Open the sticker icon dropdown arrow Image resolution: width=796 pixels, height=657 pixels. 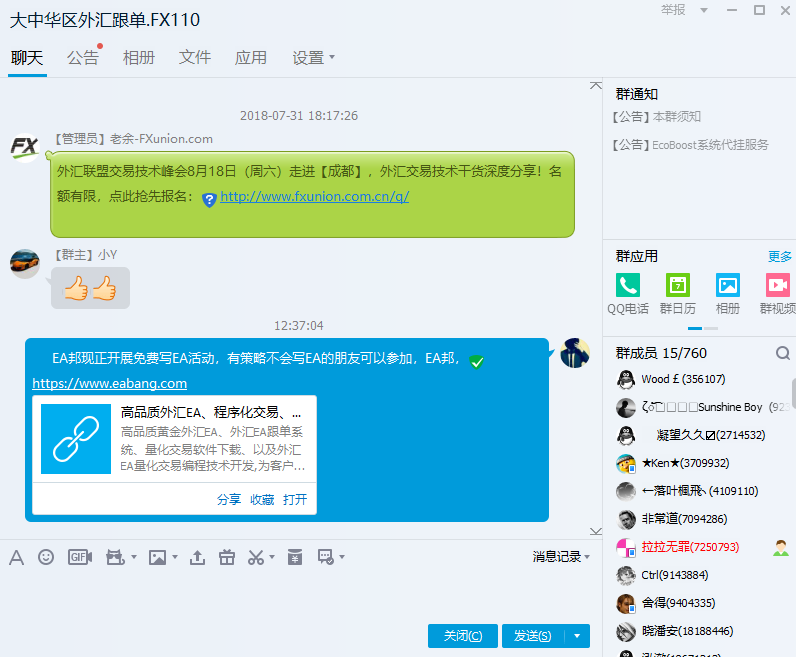(x=134, y=557)
